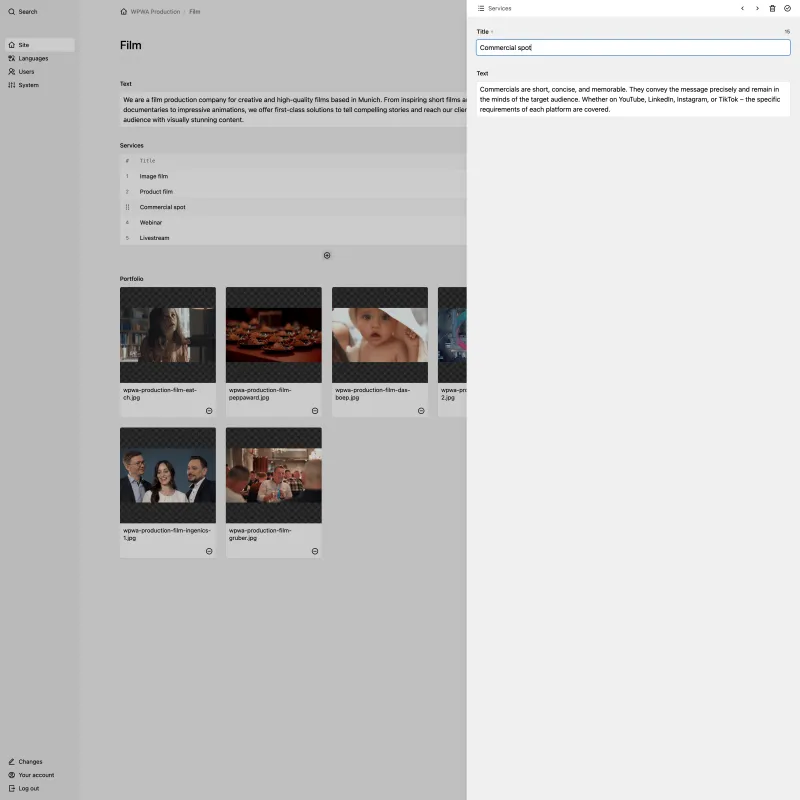Save the item via the checkmark icon
This screenshot has width=800, height=800.
tap(788, 8)
